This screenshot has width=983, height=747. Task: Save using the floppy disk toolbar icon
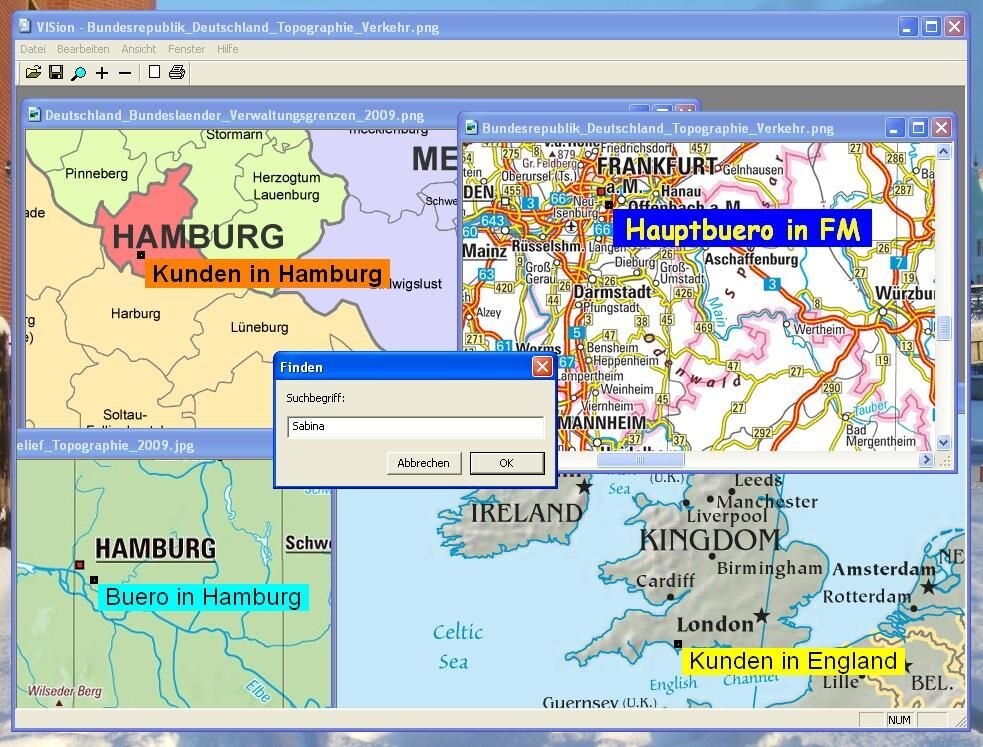click(x=56, y=73)
